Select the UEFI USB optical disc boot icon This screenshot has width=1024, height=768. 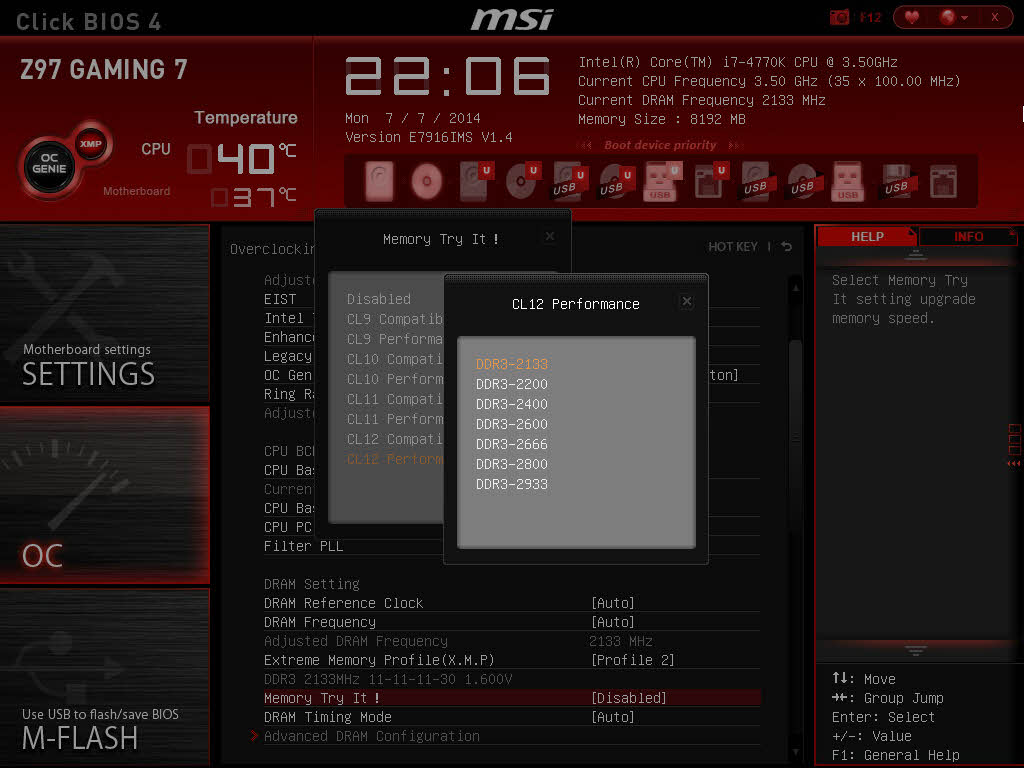[616, 181]
